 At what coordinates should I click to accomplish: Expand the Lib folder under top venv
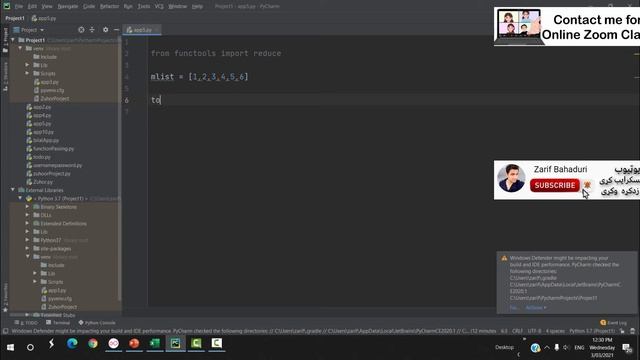27,65
